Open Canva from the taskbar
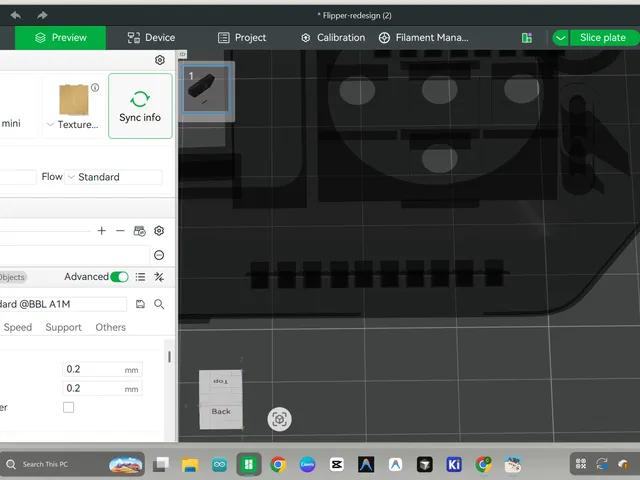 307,464
